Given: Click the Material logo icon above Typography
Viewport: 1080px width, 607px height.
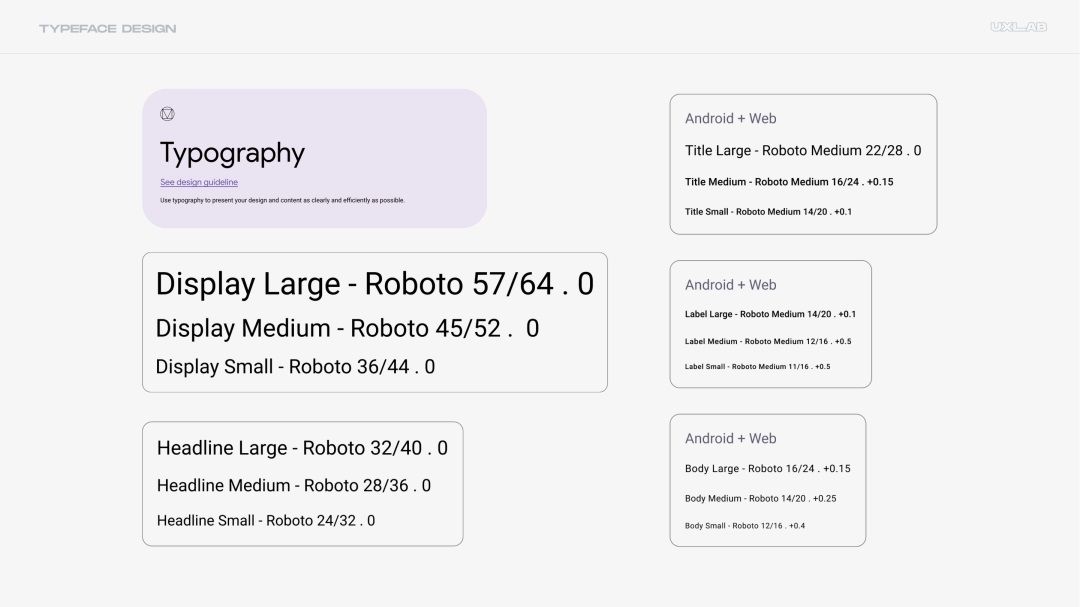Looking at the screenshot, I should tap(167, 114).
